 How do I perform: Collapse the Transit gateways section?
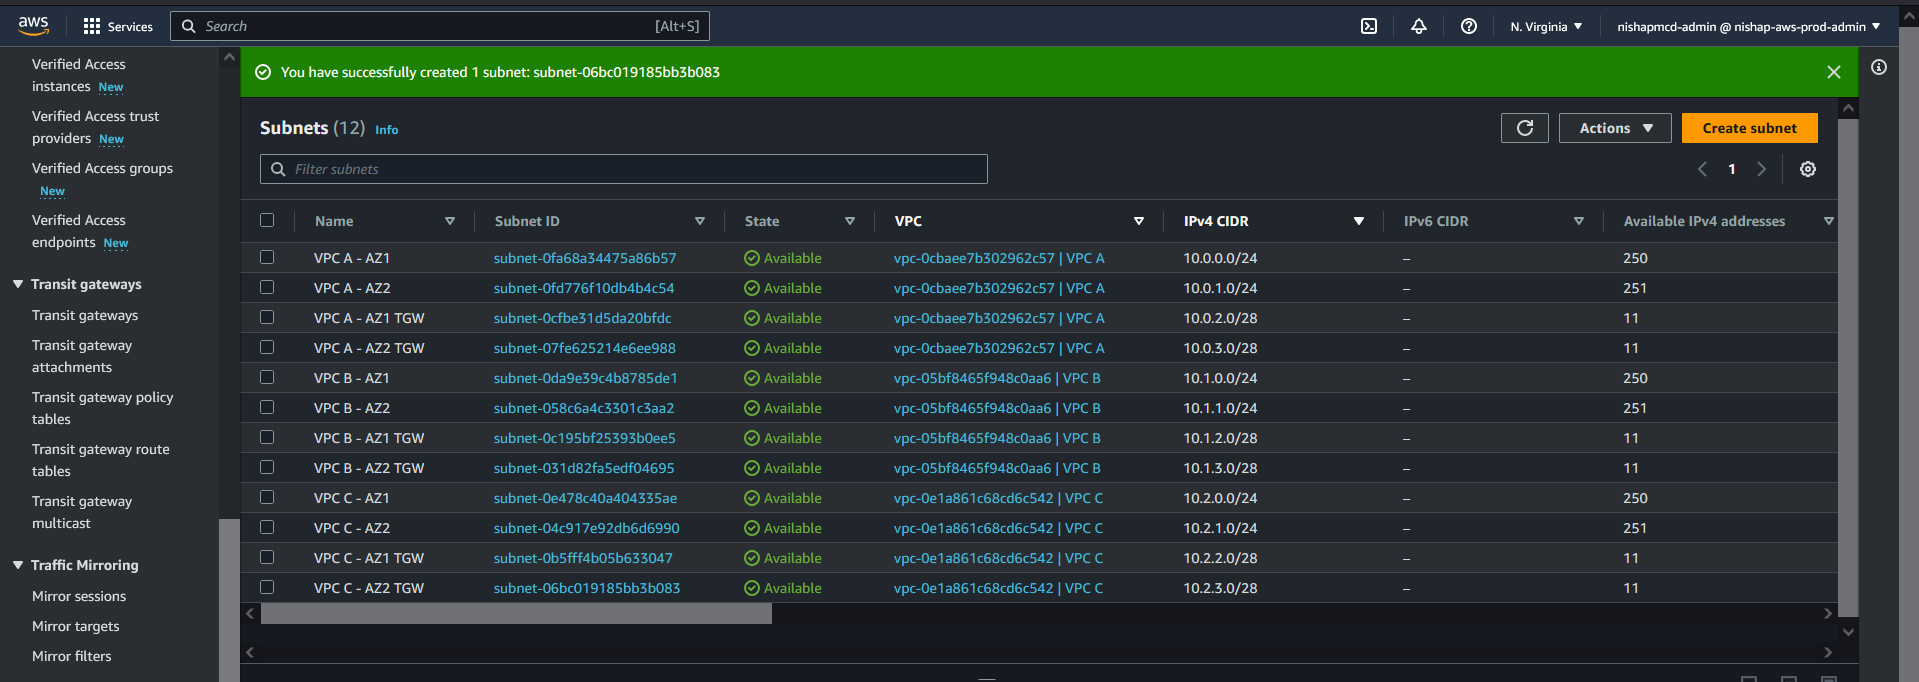click(x=18, y=284)
